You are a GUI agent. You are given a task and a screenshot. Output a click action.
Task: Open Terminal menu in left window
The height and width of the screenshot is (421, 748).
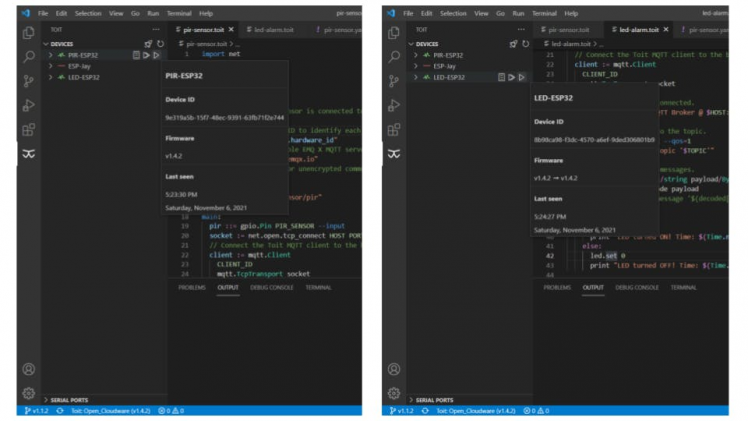180,14
